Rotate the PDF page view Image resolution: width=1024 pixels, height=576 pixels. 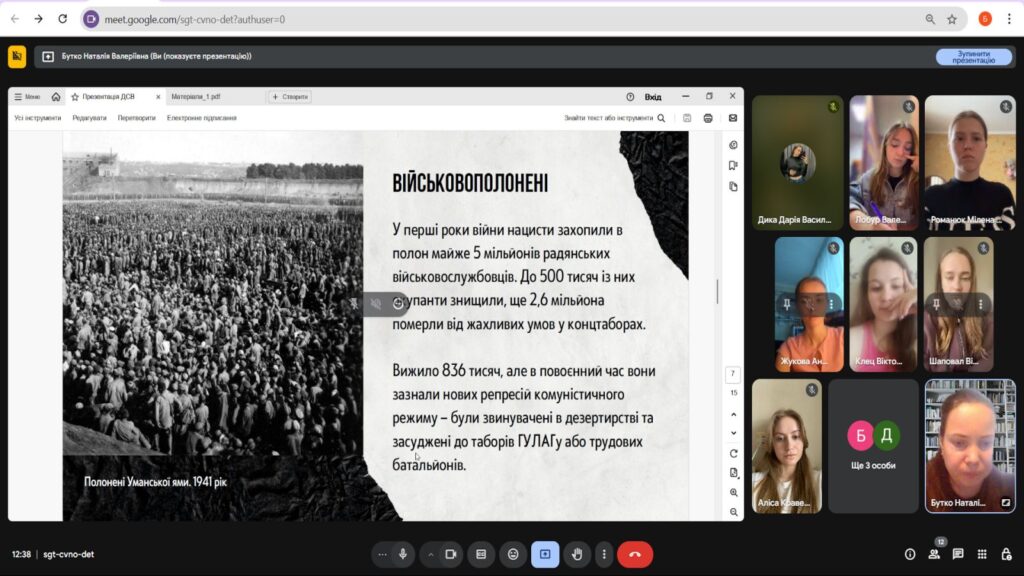pyautogui.click(x=733, y=453)
